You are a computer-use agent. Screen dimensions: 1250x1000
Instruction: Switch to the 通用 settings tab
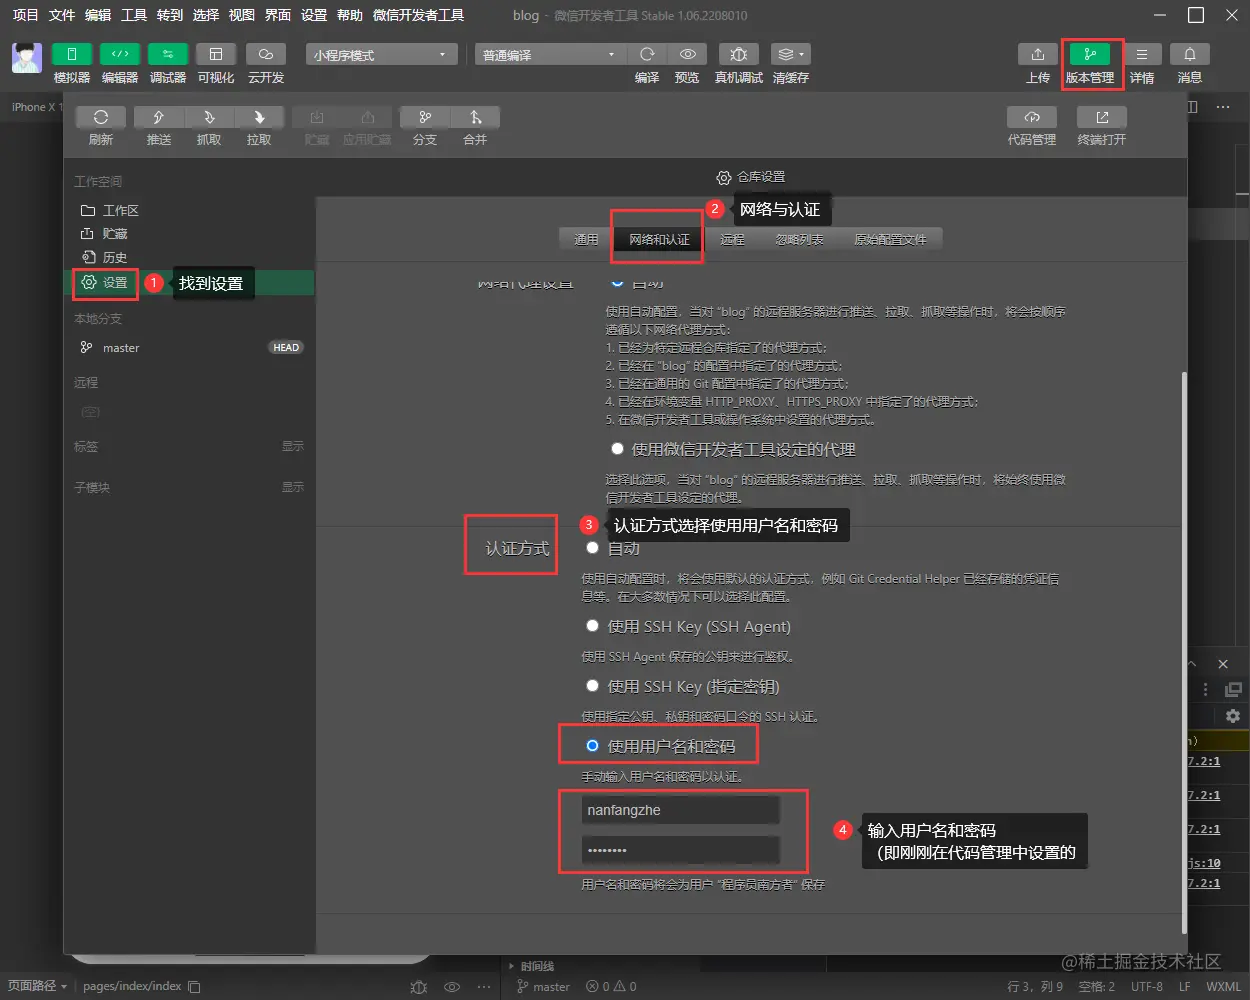586,239
